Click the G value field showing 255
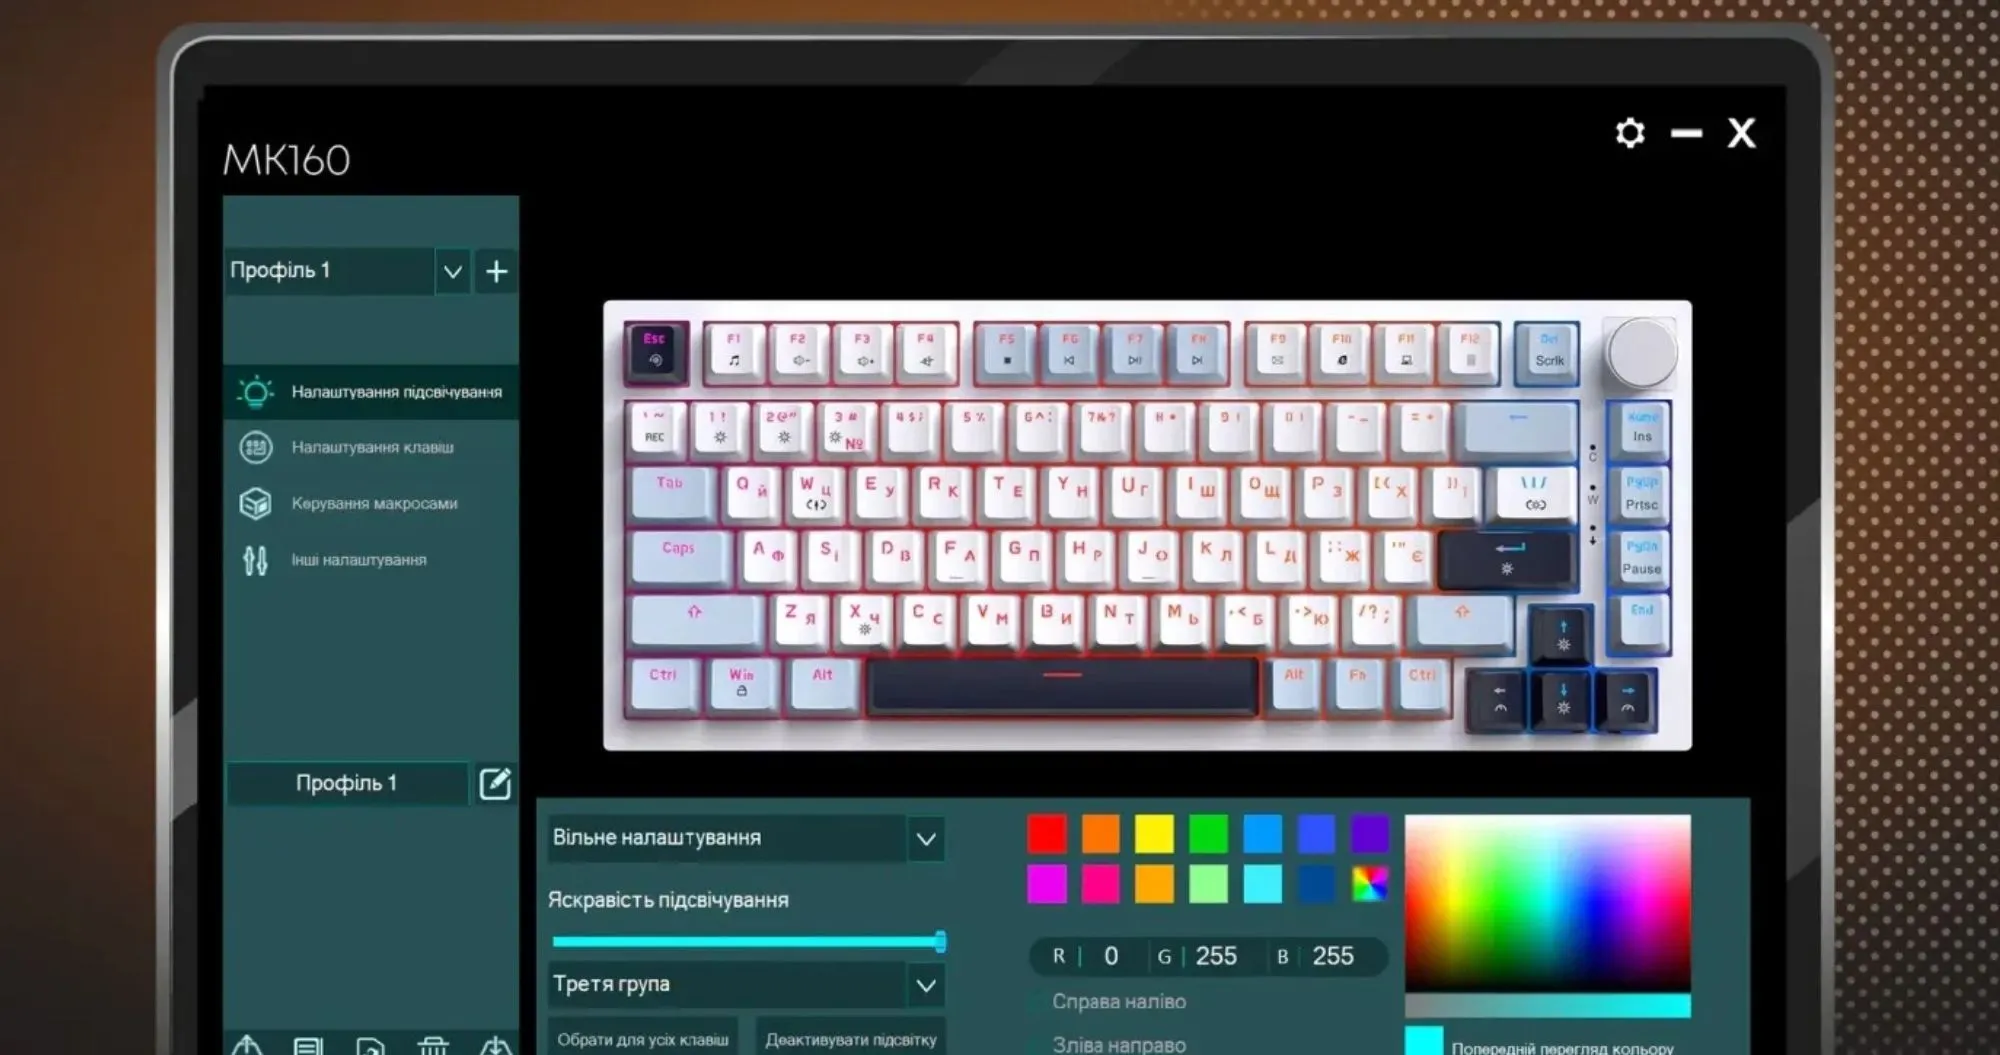The width and height of the screenshot is (2000, 1055). [1215, 956]
